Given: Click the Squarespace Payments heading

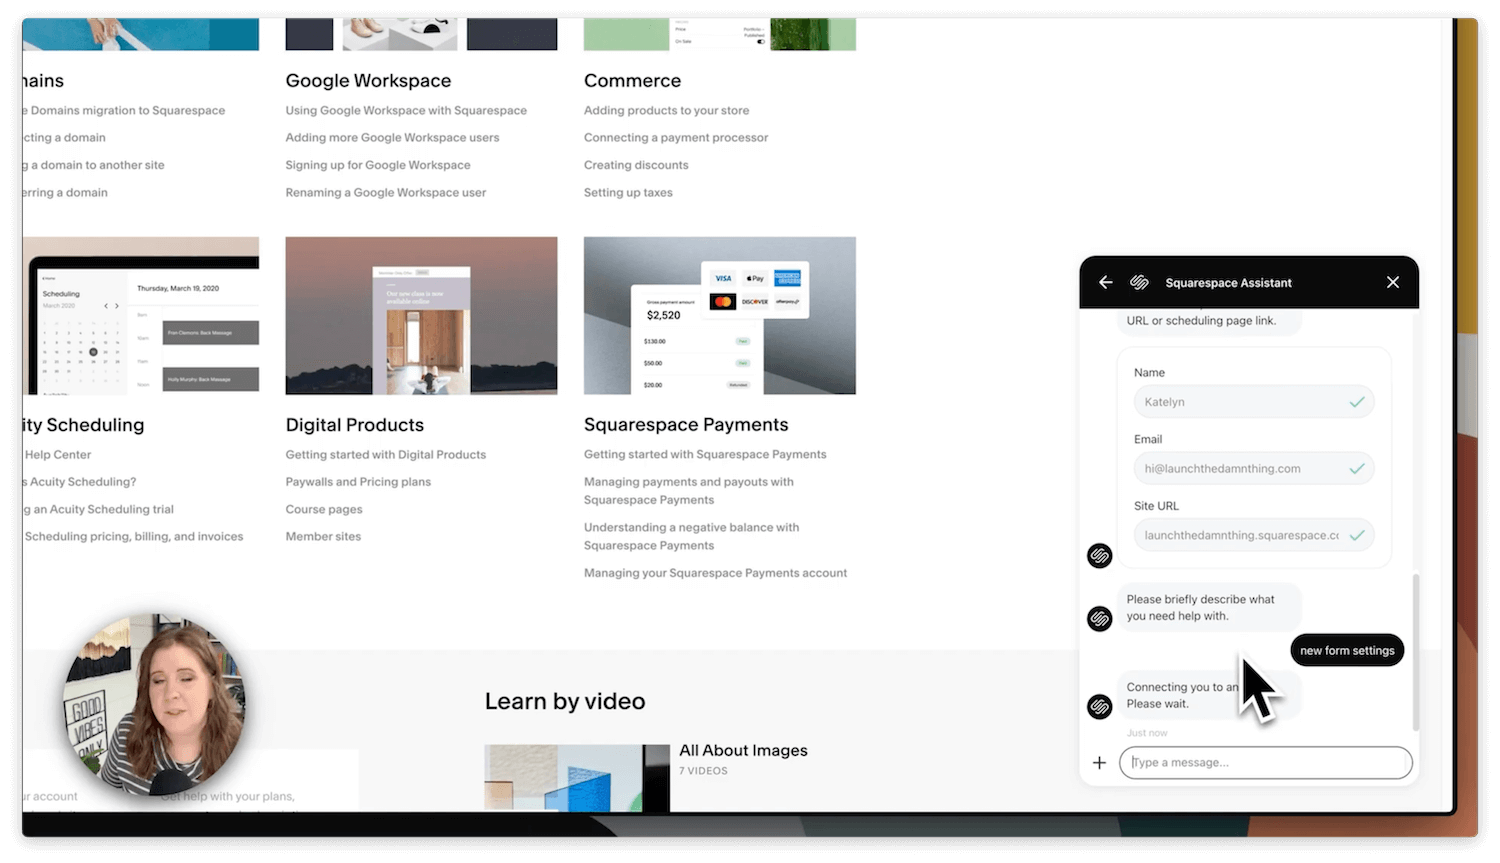Looking at the screenshot, I should tap(686, 425).
